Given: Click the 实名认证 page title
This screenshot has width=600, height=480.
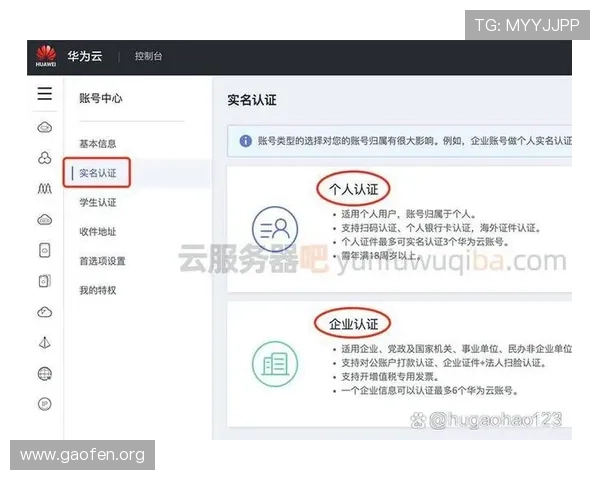Looking at the screenshot, I should pos(252,100).
